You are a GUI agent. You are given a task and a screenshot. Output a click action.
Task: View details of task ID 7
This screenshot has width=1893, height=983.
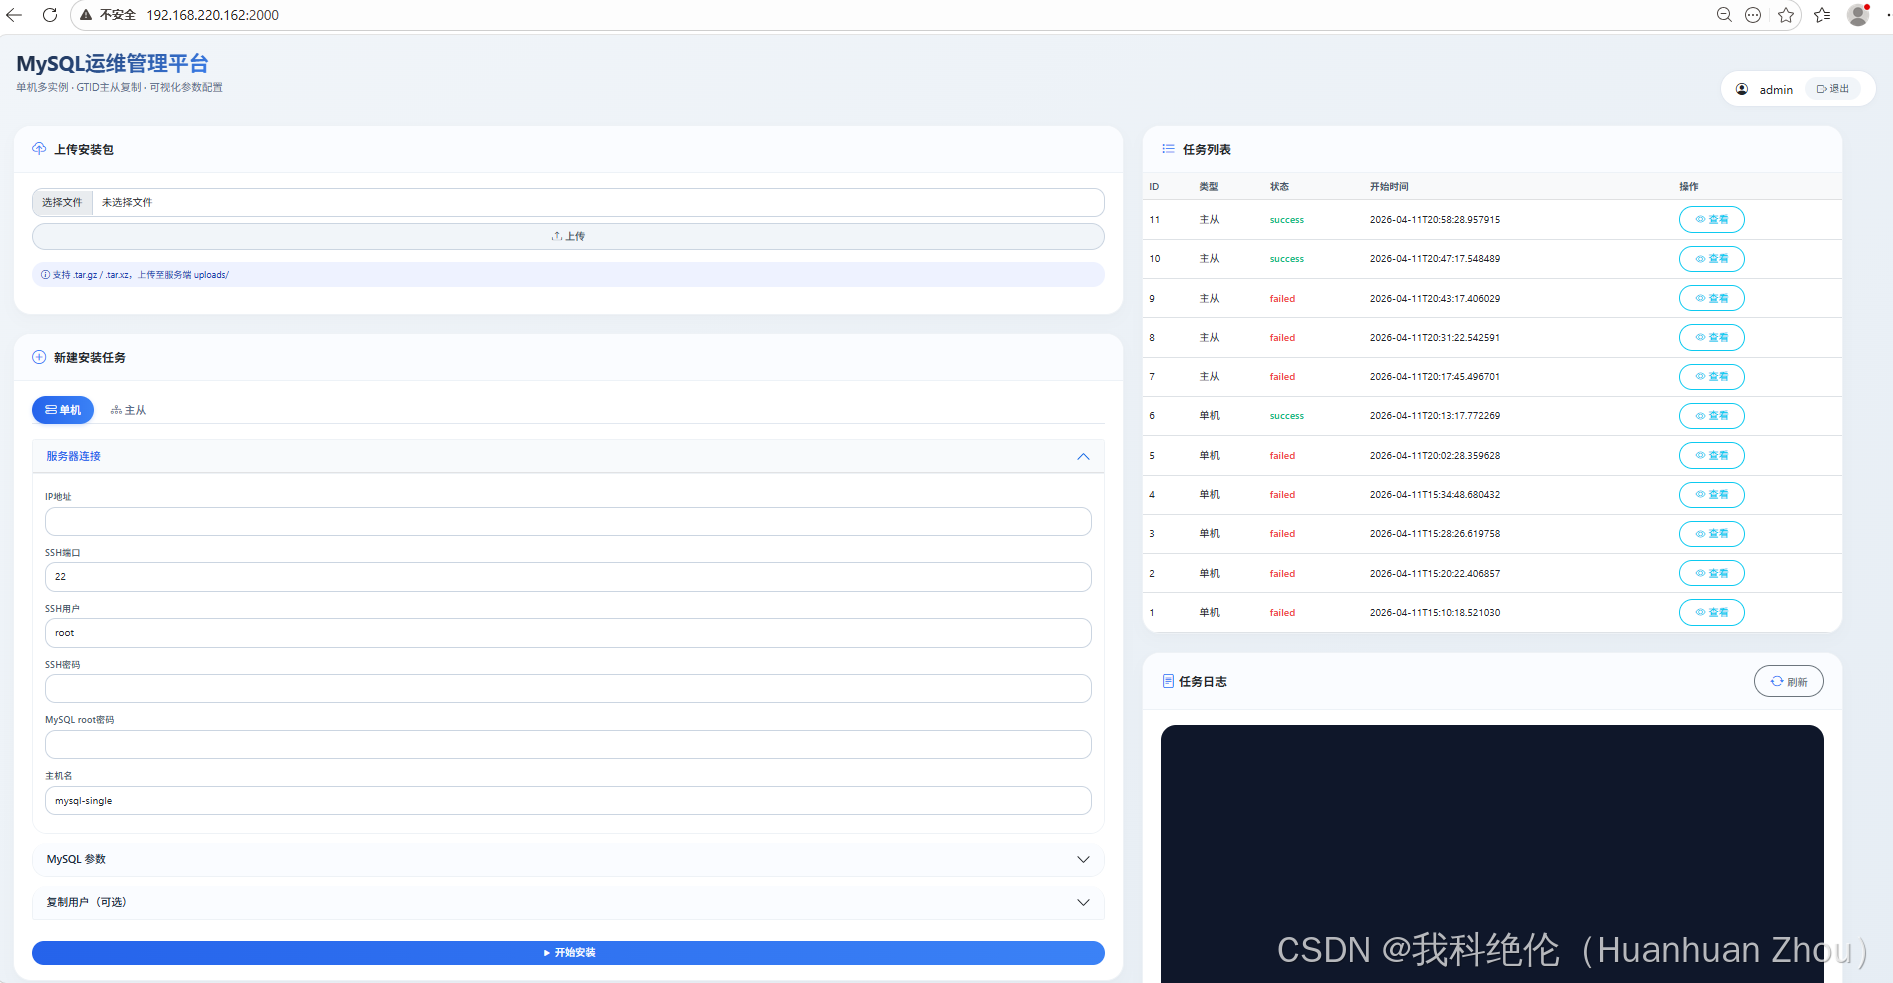pyautogui.click(x=1711, y=377)
